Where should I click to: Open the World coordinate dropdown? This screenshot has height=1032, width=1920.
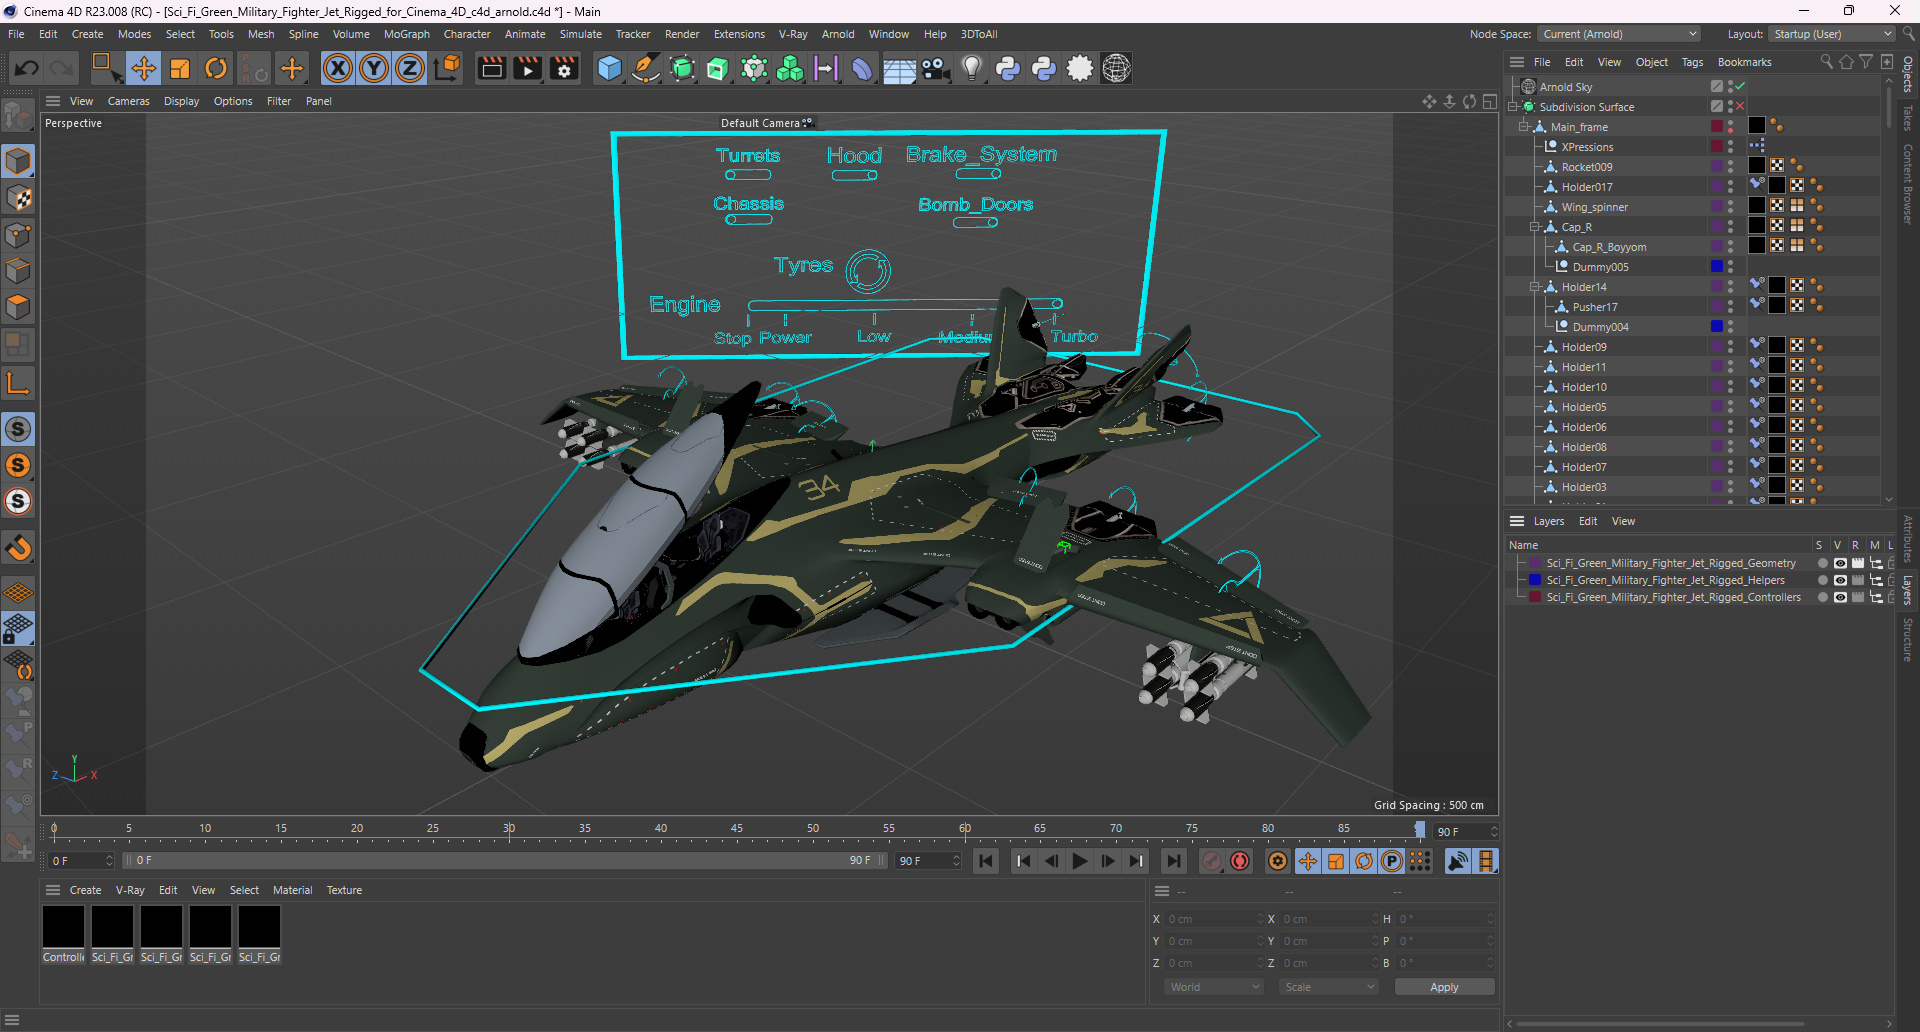pos(1214,987)
